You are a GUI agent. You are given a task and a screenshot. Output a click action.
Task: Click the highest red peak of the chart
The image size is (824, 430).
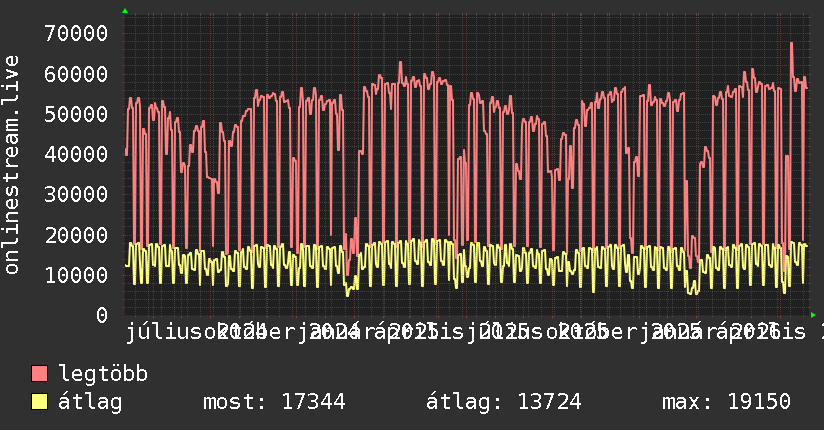coord(791,44)
